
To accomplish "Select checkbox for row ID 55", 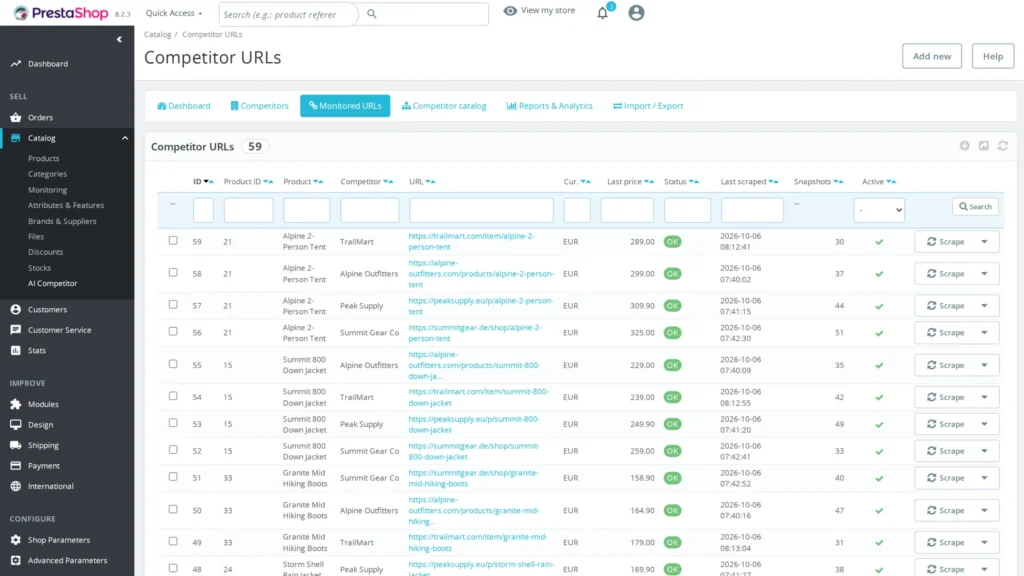I will [173, 364].
